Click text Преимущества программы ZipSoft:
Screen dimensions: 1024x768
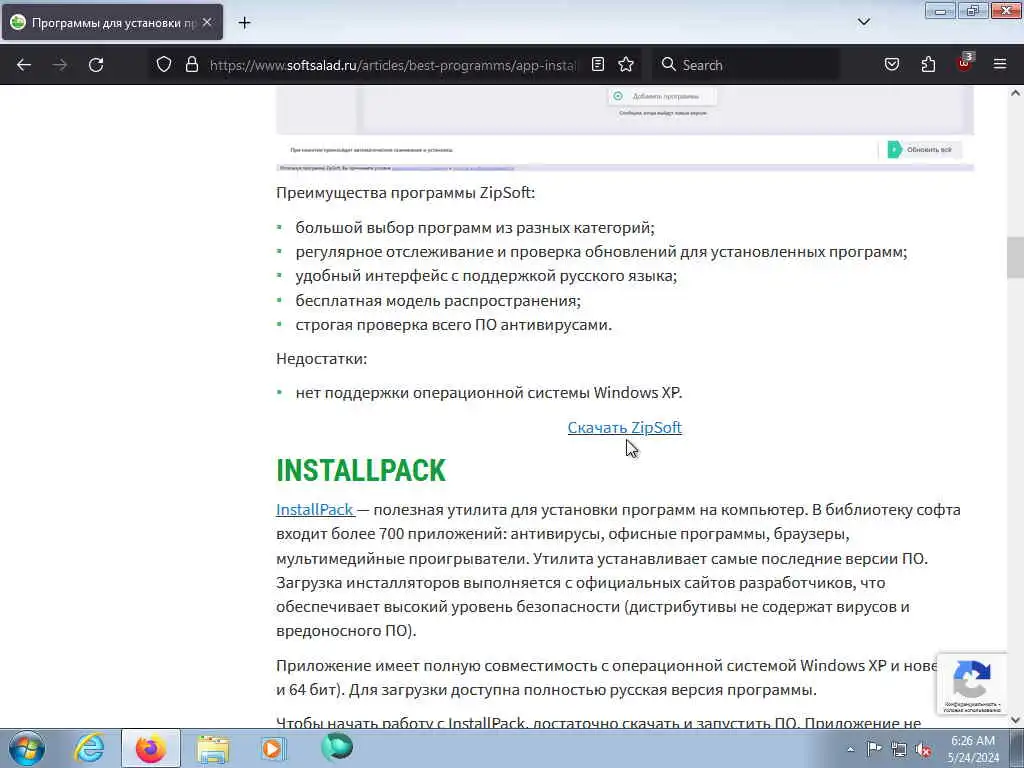[406, 193]
